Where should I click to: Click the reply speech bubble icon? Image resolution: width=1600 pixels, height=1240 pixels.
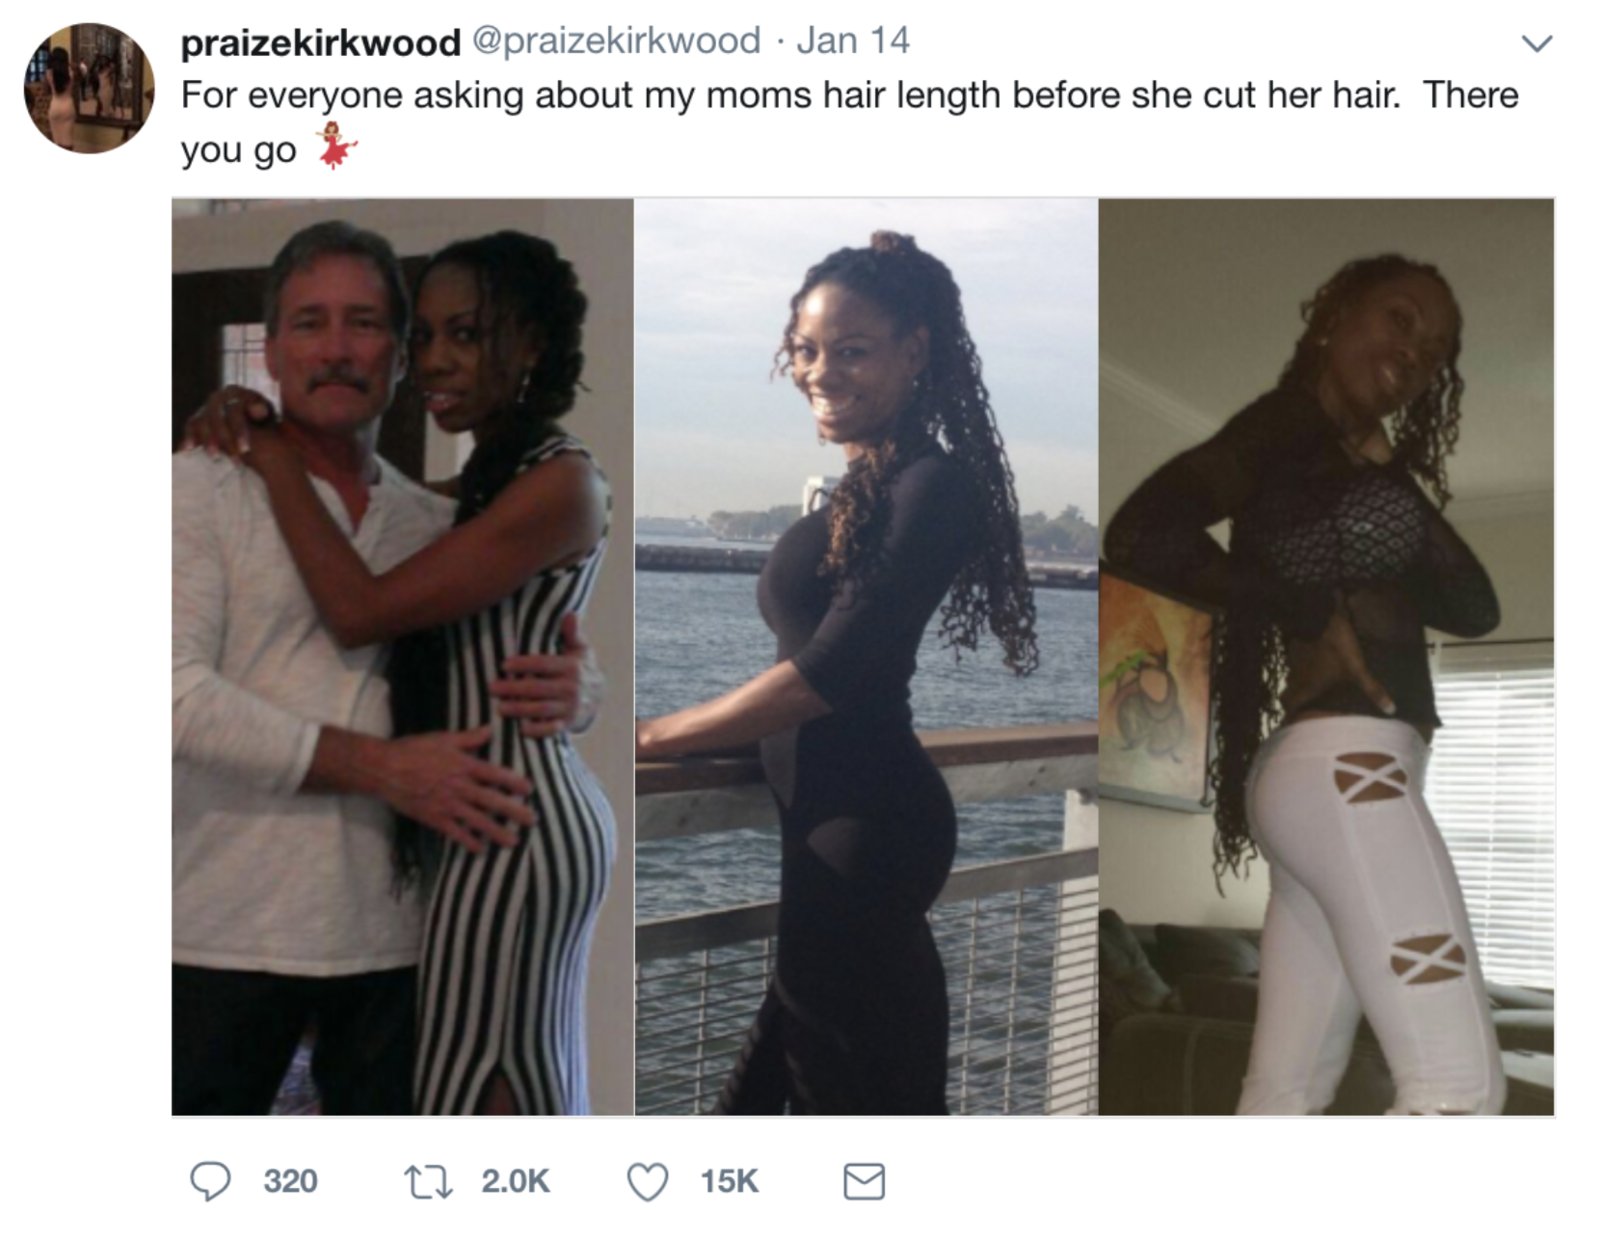click(x=210, y=1181)
